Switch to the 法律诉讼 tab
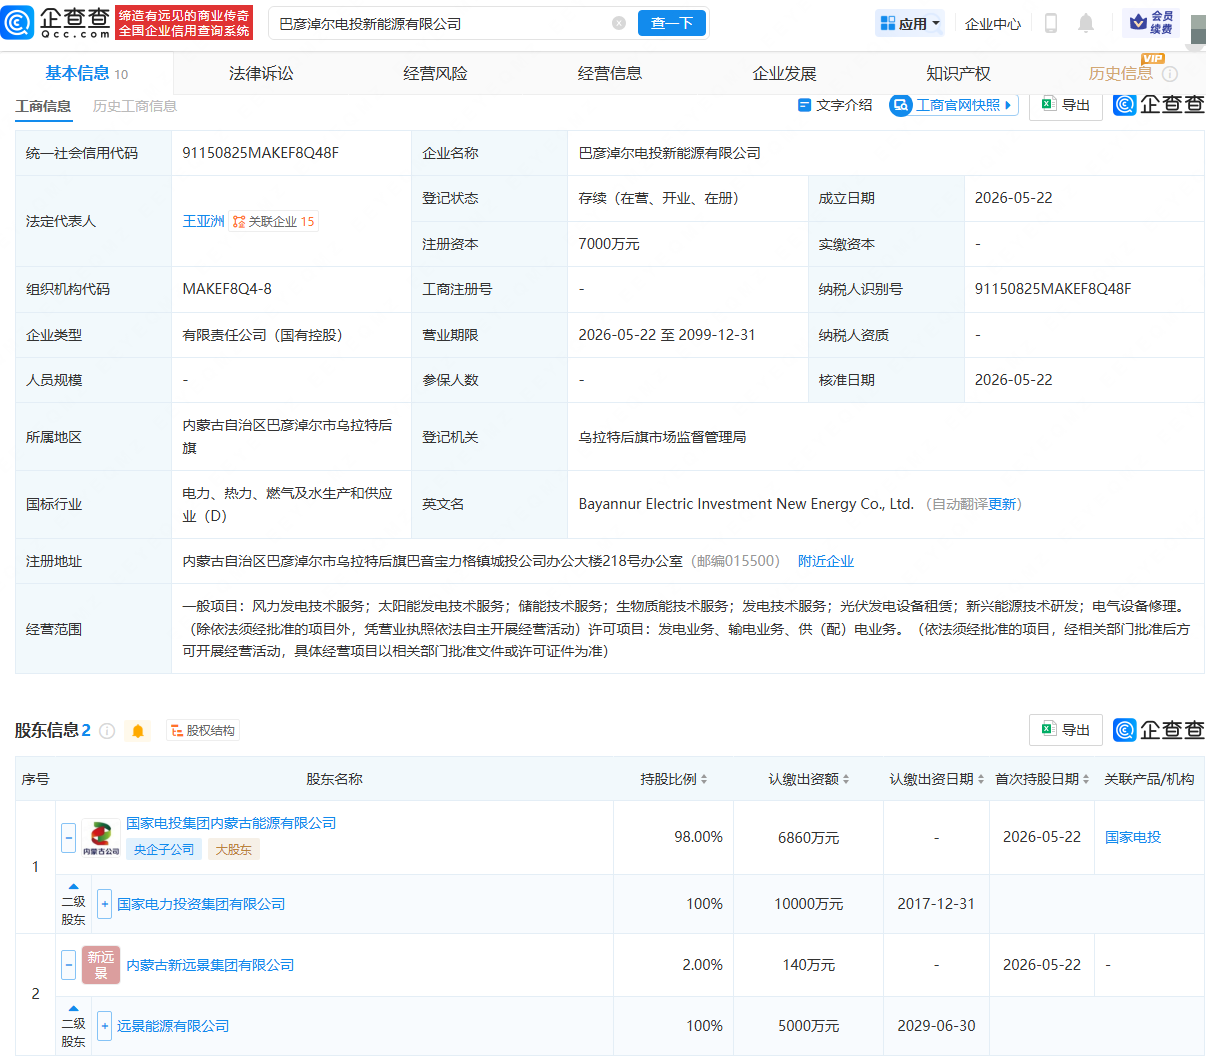Image resolution: width=1206 pixels, height=1059 pixels. pyautogui.click(x=261, y=74)
